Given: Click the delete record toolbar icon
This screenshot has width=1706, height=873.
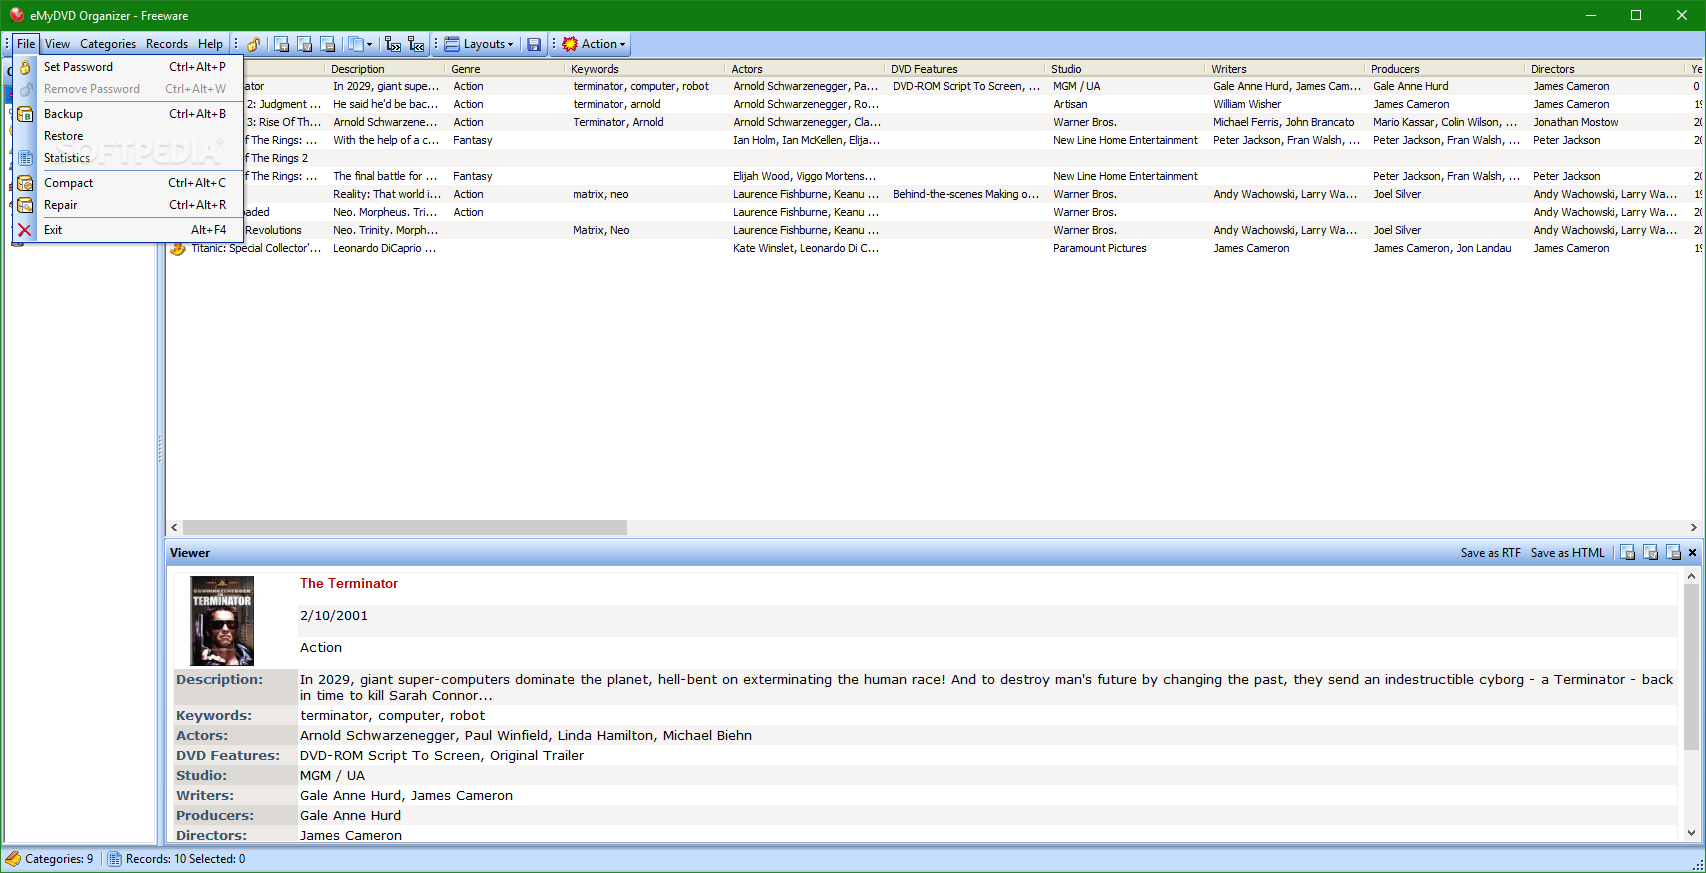Looking at the screenshot, I should pos(328,44).
